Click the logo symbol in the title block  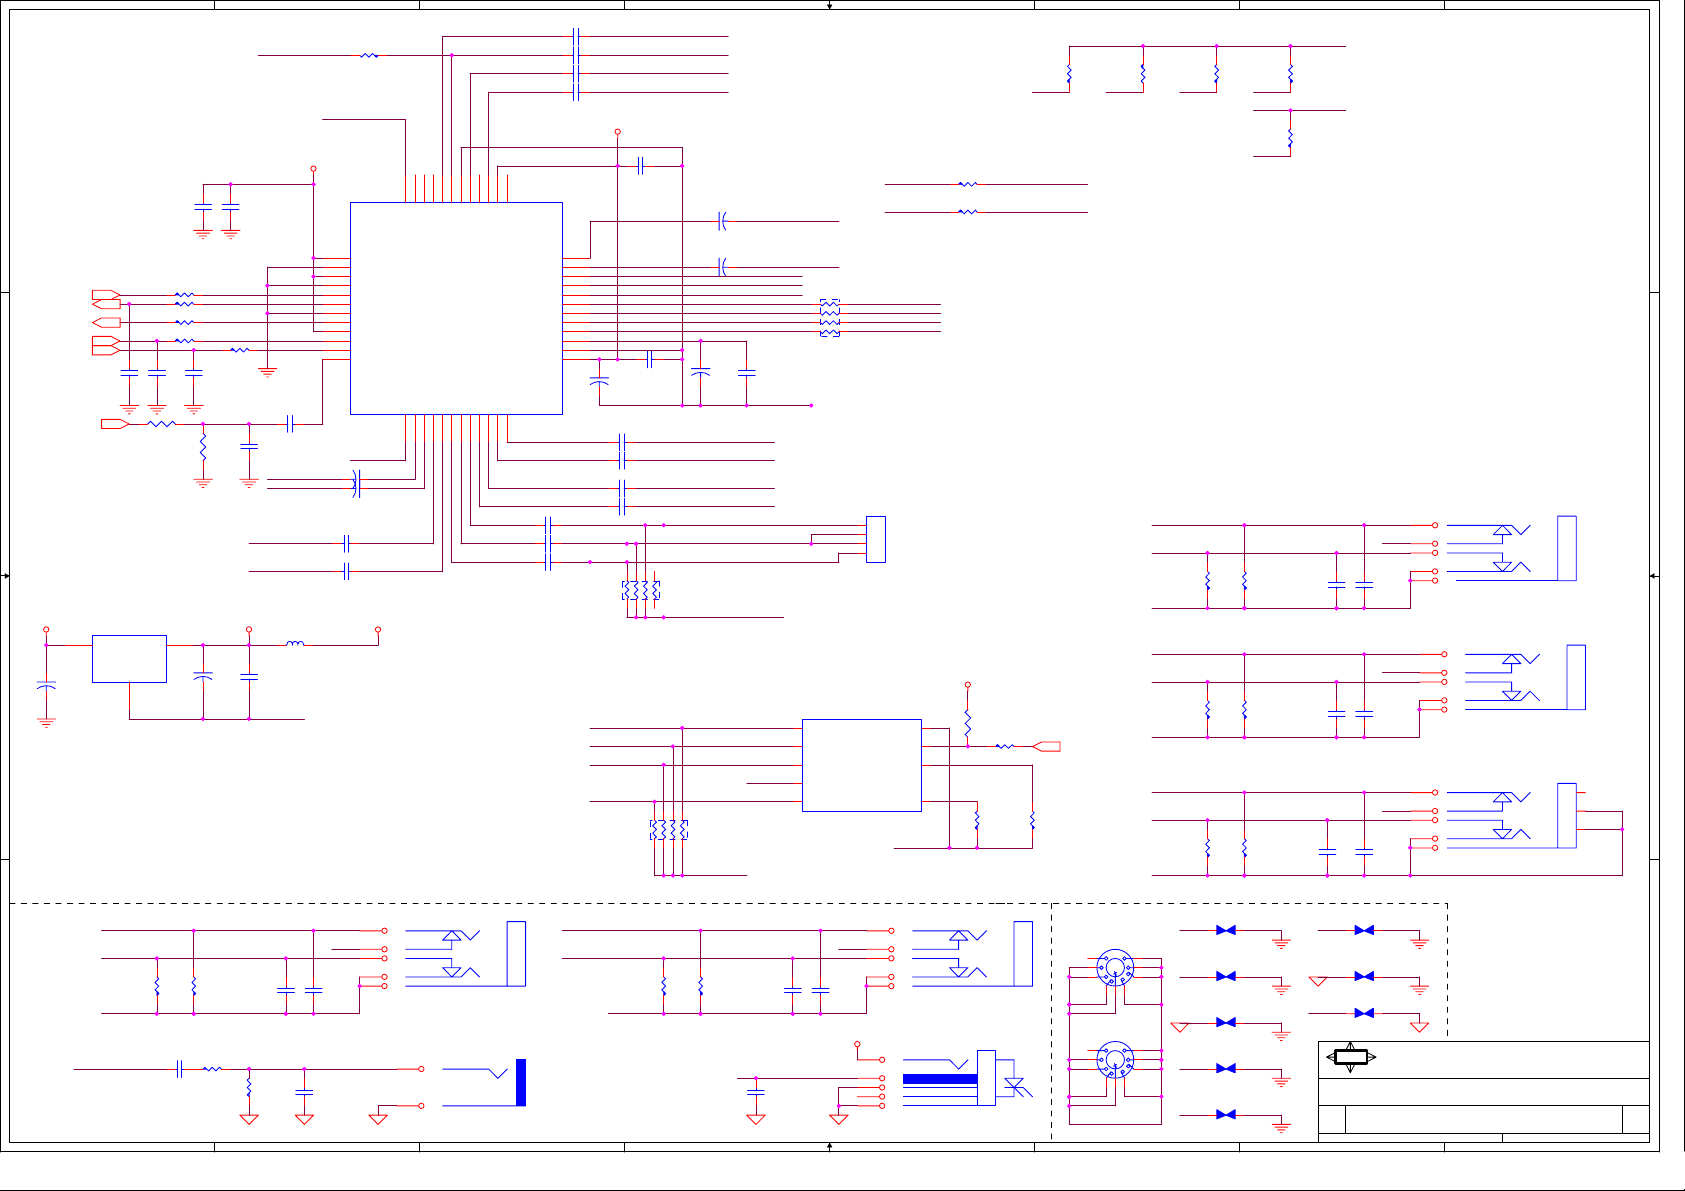point(1351,1057)
